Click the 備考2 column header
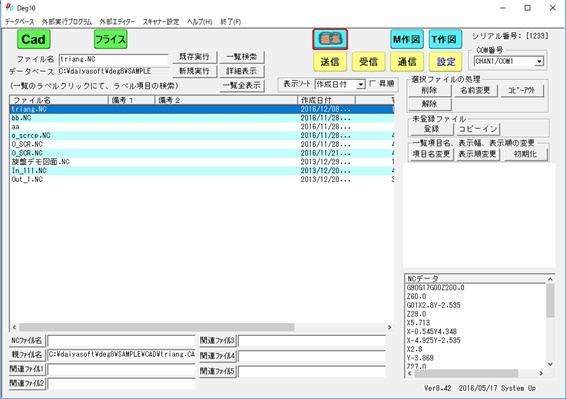This screenshot has height=399, width=566. pyautogui.click(x=226, y=100)
